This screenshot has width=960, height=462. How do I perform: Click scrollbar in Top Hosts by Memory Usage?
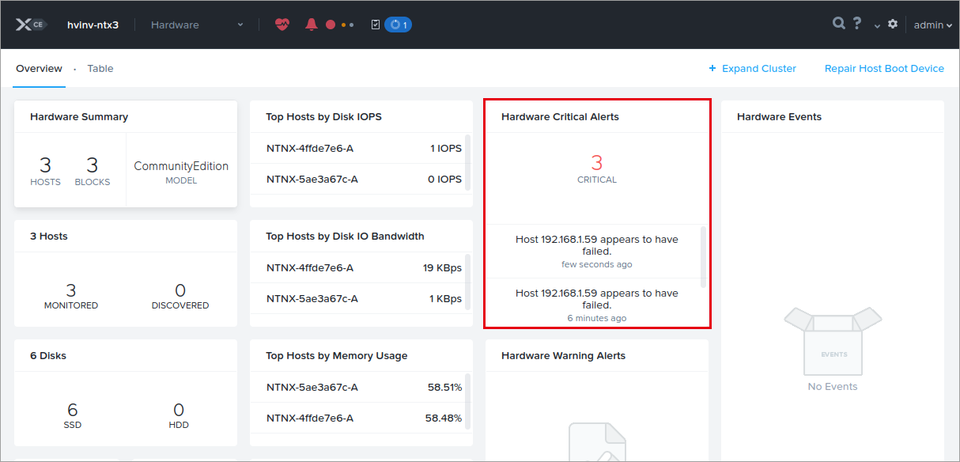pos(468,399)
